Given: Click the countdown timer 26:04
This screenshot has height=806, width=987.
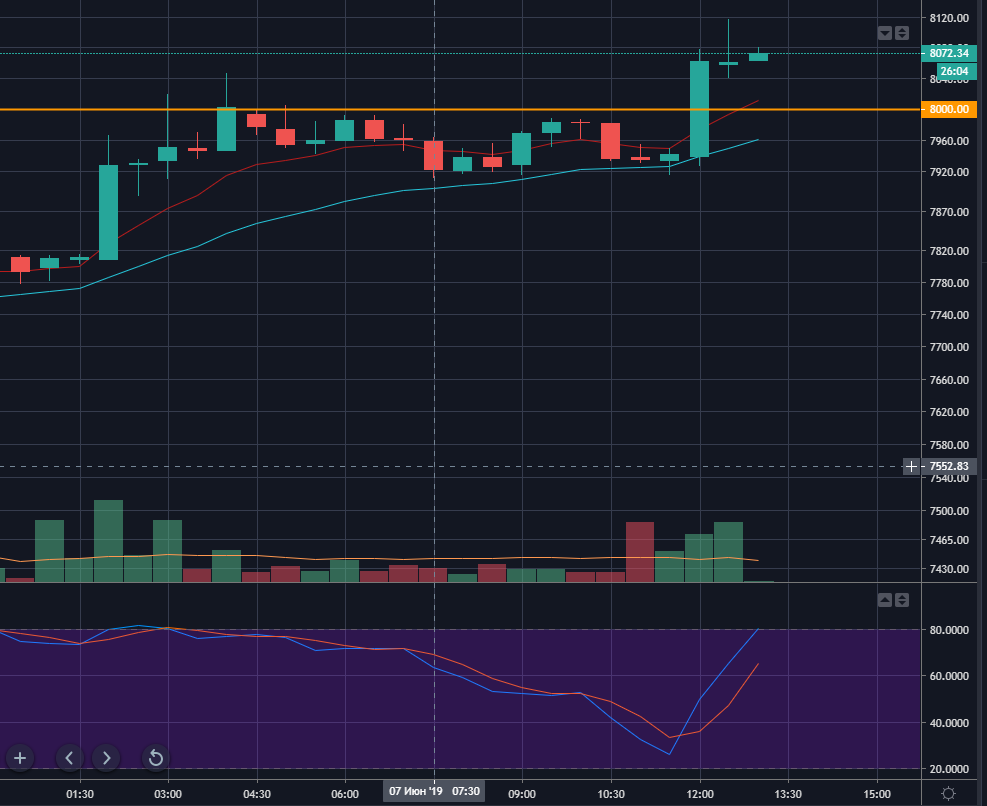Looking at the screenshot, I should coord(956,71).
